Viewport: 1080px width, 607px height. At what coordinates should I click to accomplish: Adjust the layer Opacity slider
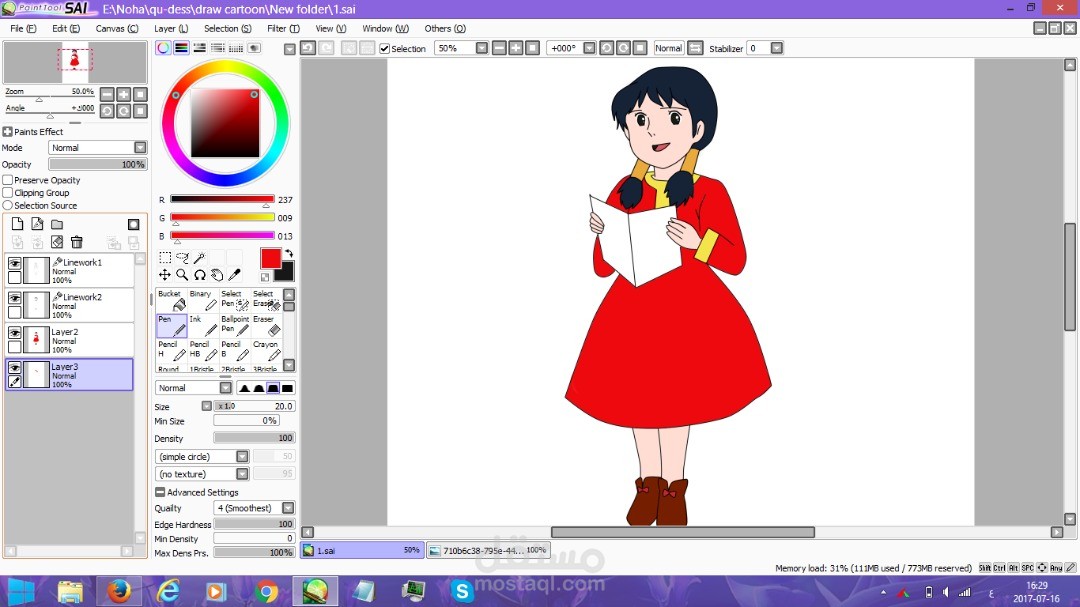[97, 165]
